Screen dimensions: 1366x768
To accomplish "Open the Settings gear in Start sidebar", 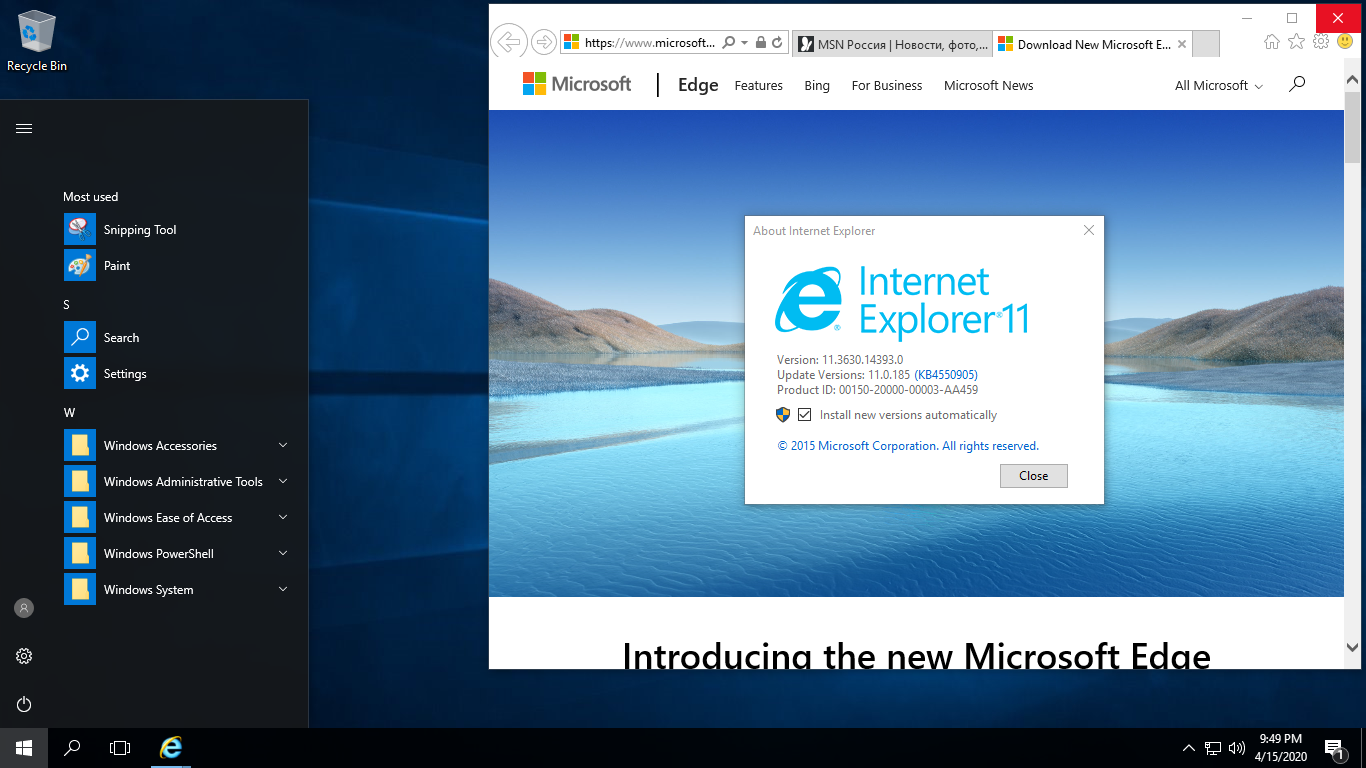I will coord(24,656).
